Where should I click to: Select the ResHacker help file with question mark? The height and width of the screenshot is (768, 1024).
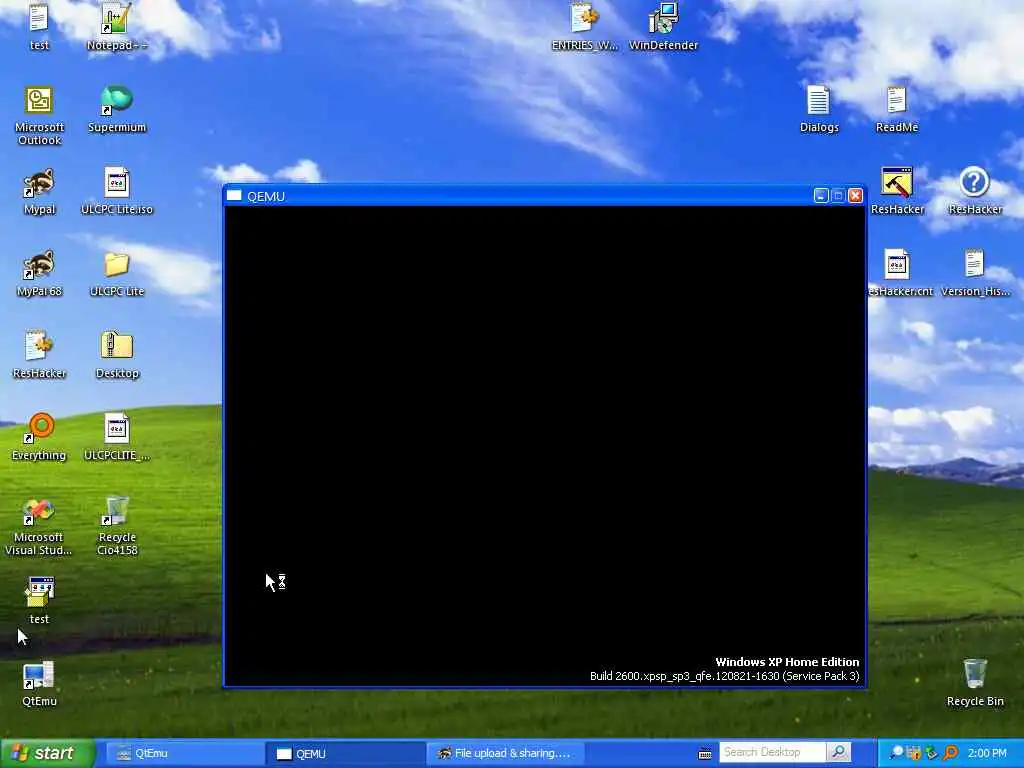click(x=974, y=191)
